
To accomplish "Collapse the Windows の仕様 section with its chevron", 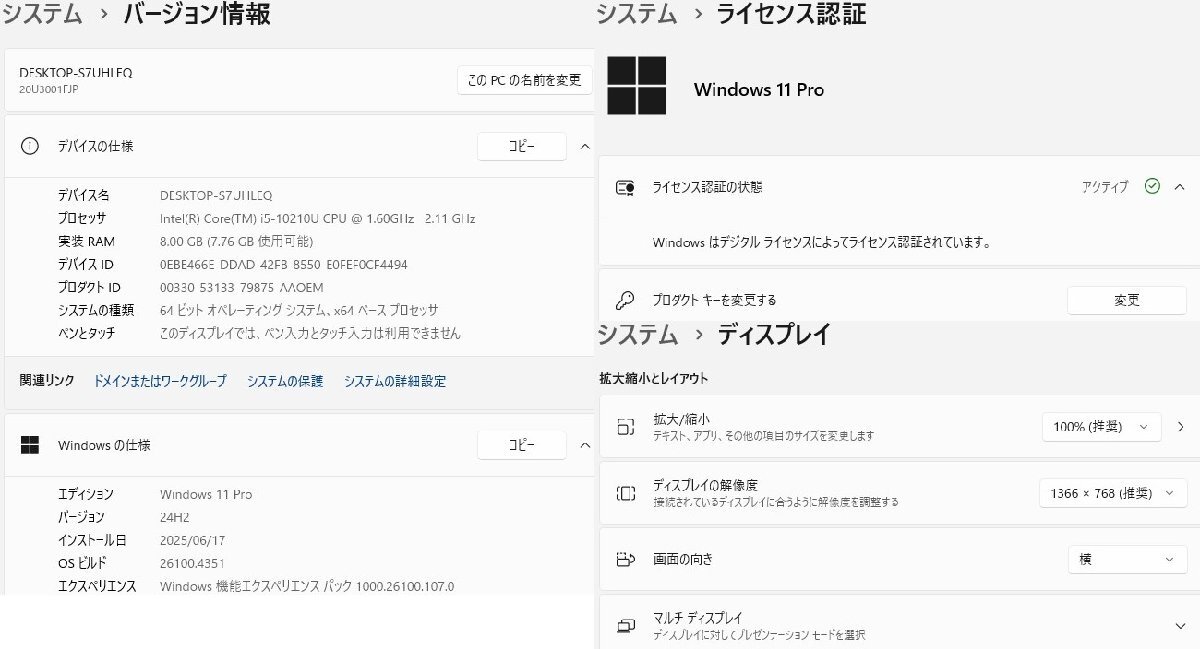I will click(x=585, y=445).
